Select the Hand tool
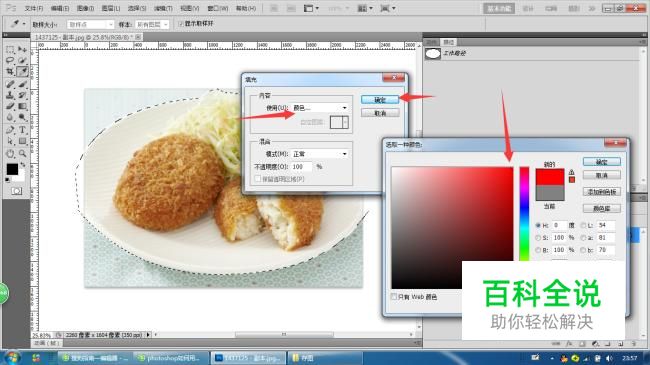This screenshot has height=365, width=650. [10, 154]
